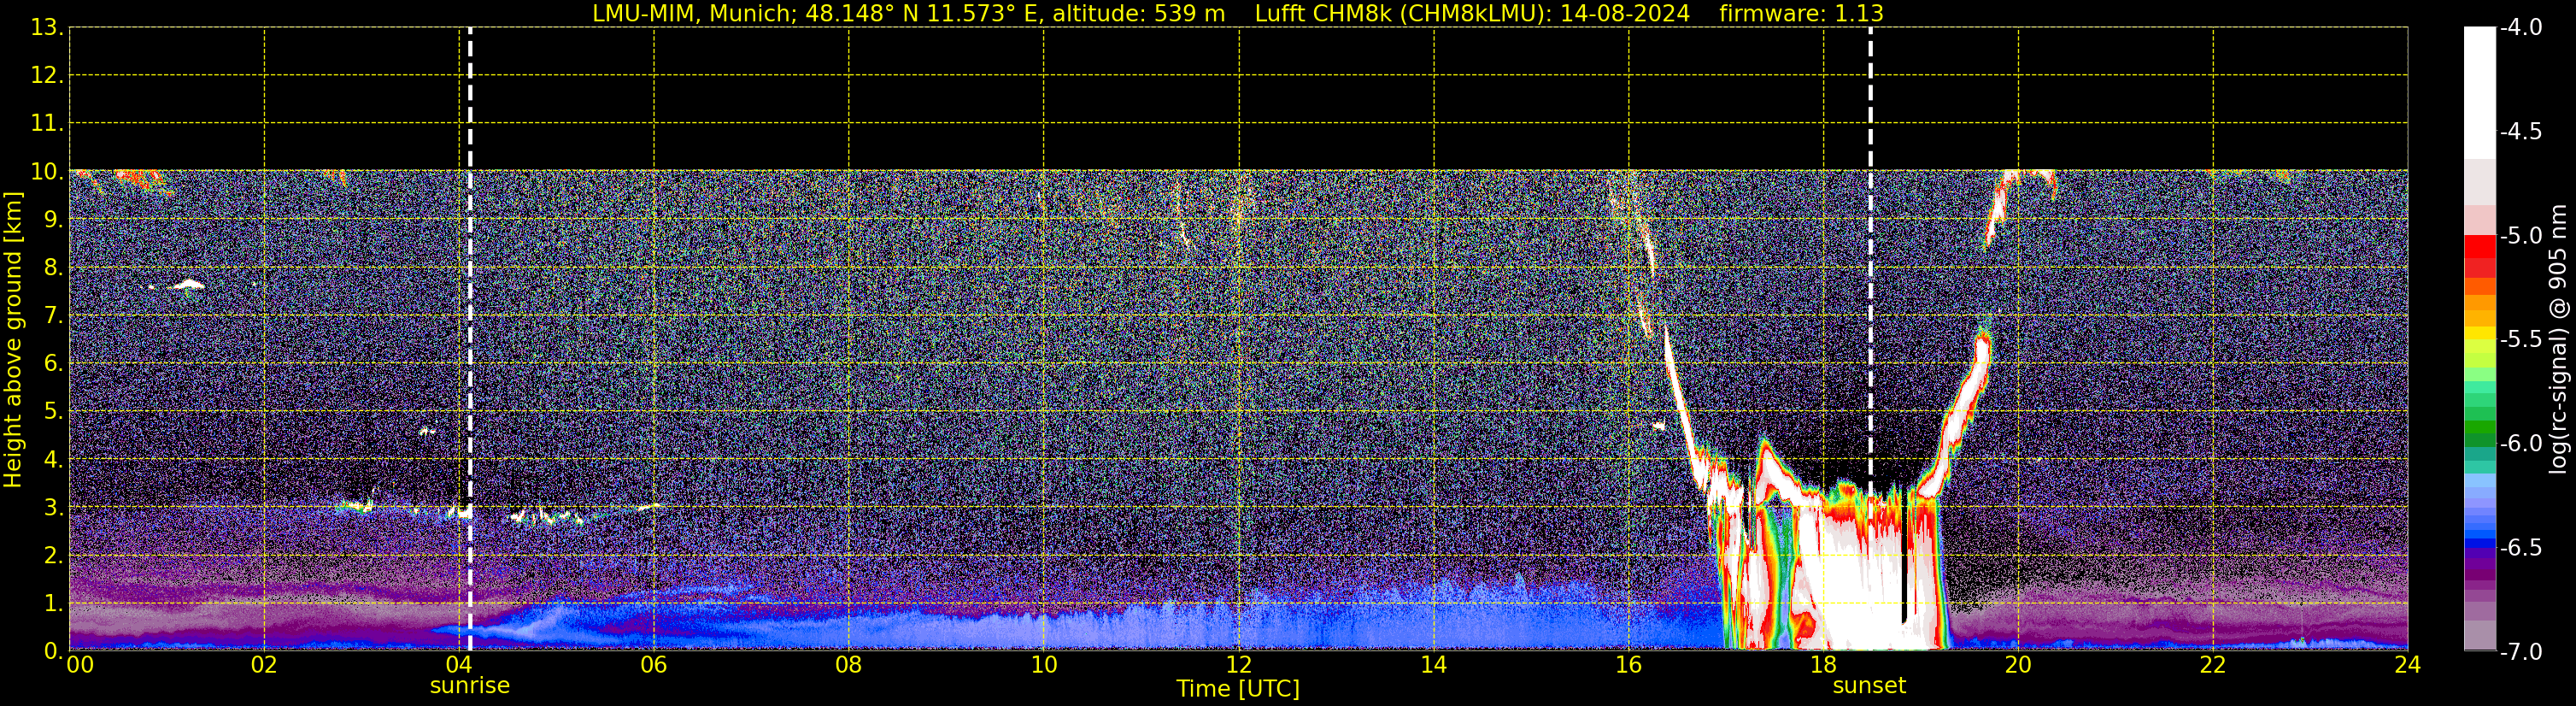The height and width of the screenshot is (706, 2576).
Task: Click the 'Height above ground [km]' axis label
Action: point(13,340)
